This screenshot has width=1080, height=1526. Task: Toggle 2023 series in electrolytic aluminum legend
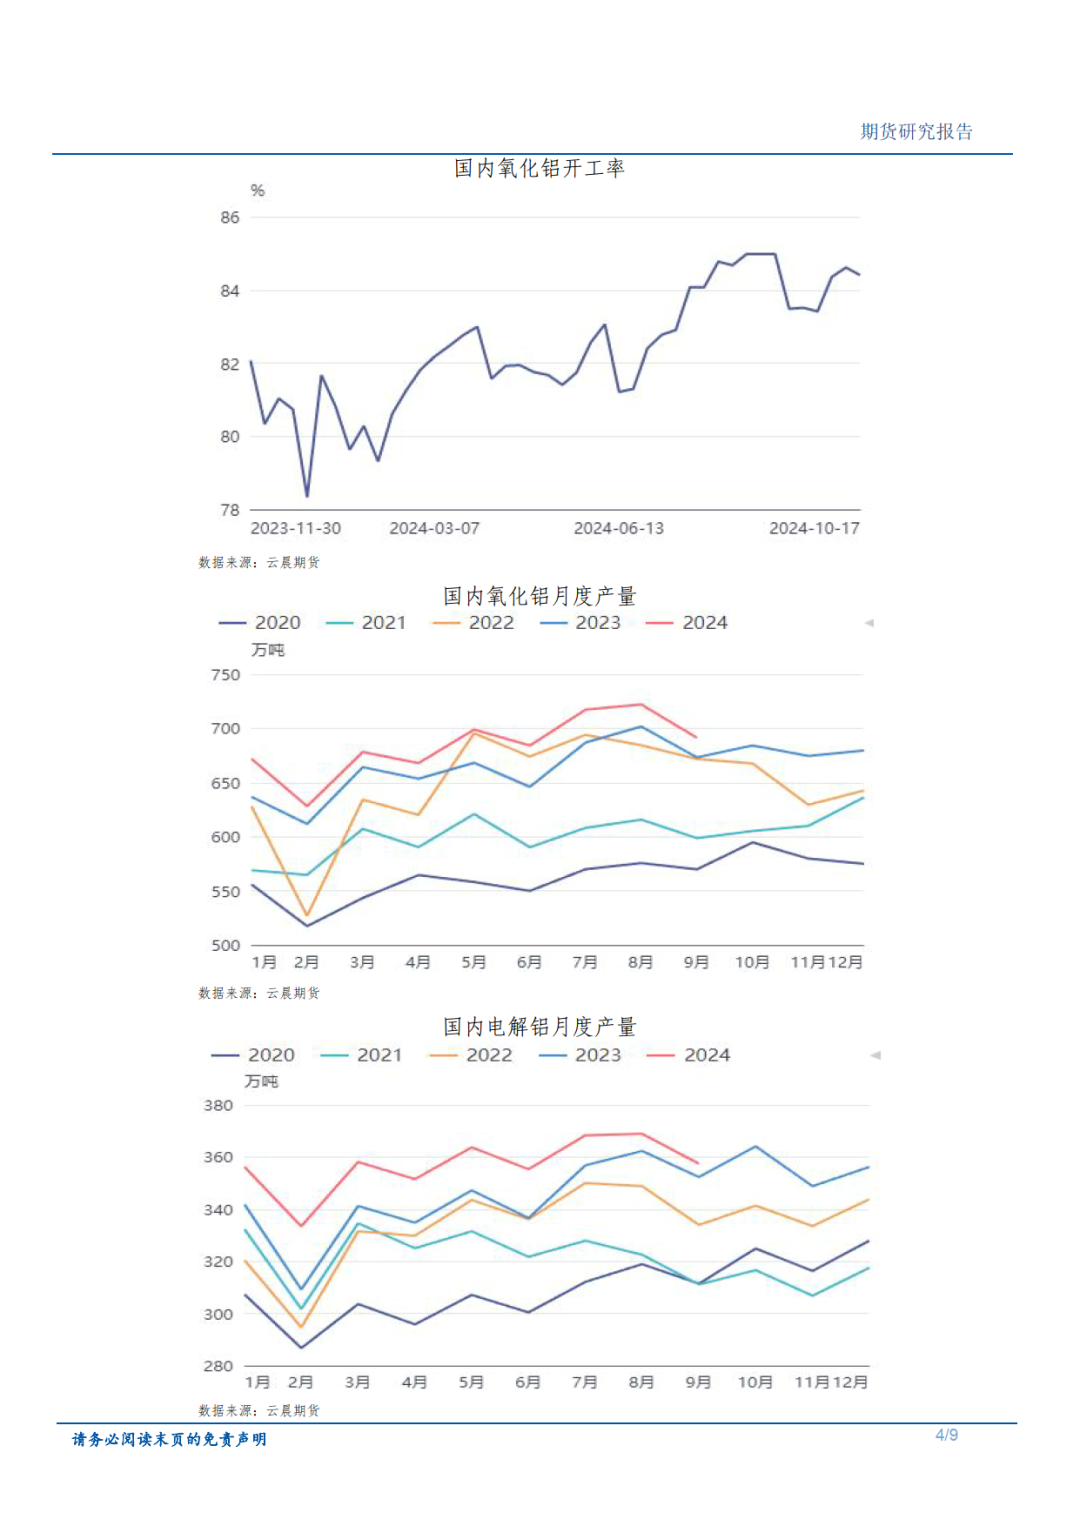click(580, 1055)
